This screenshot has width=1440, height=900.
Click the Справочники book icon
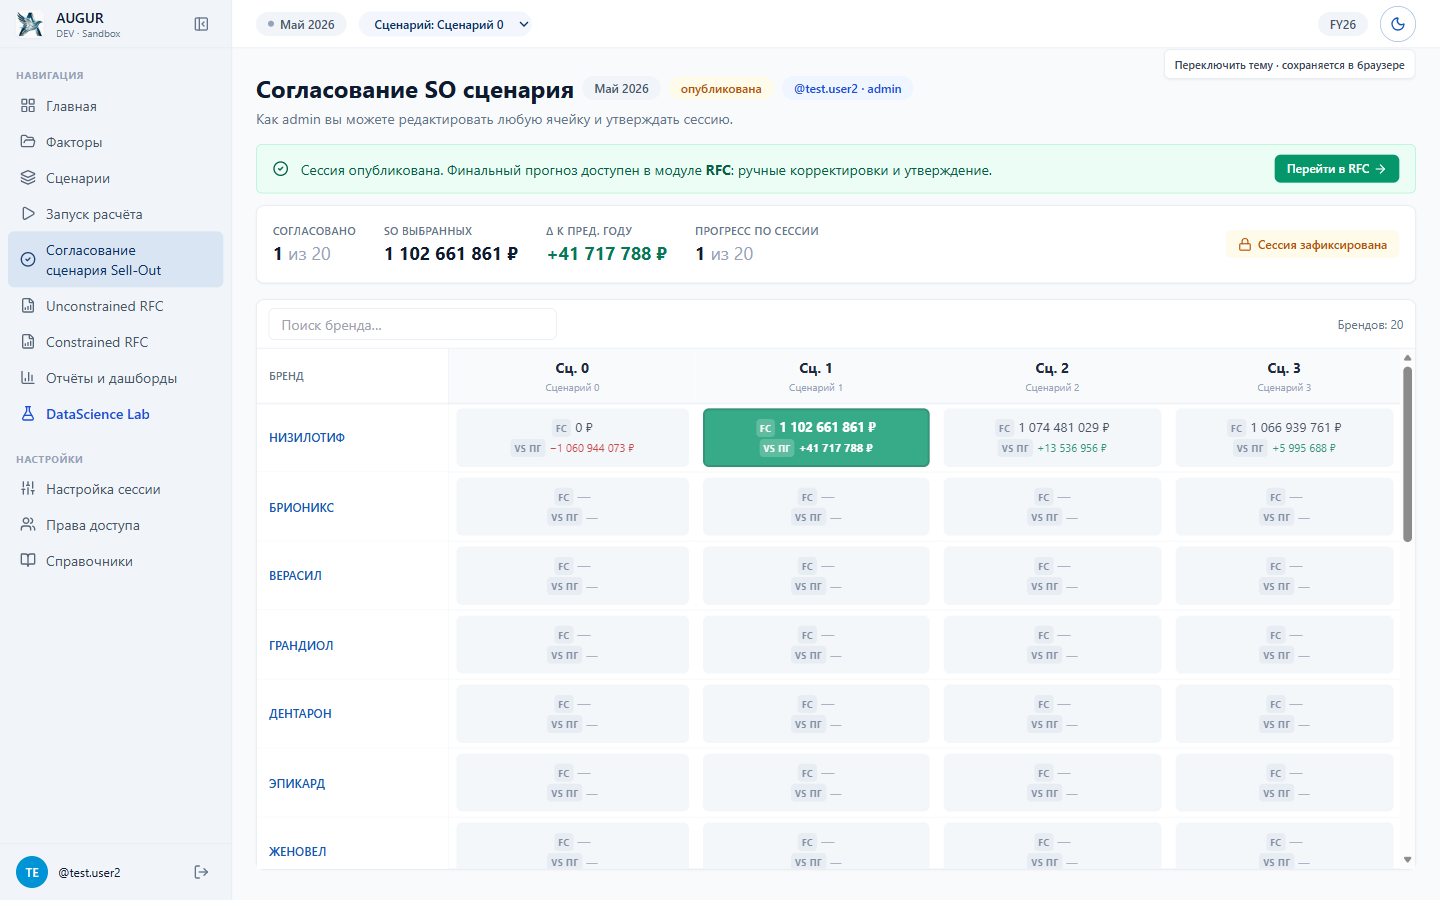pyautogui.click(x=28, y=561)
